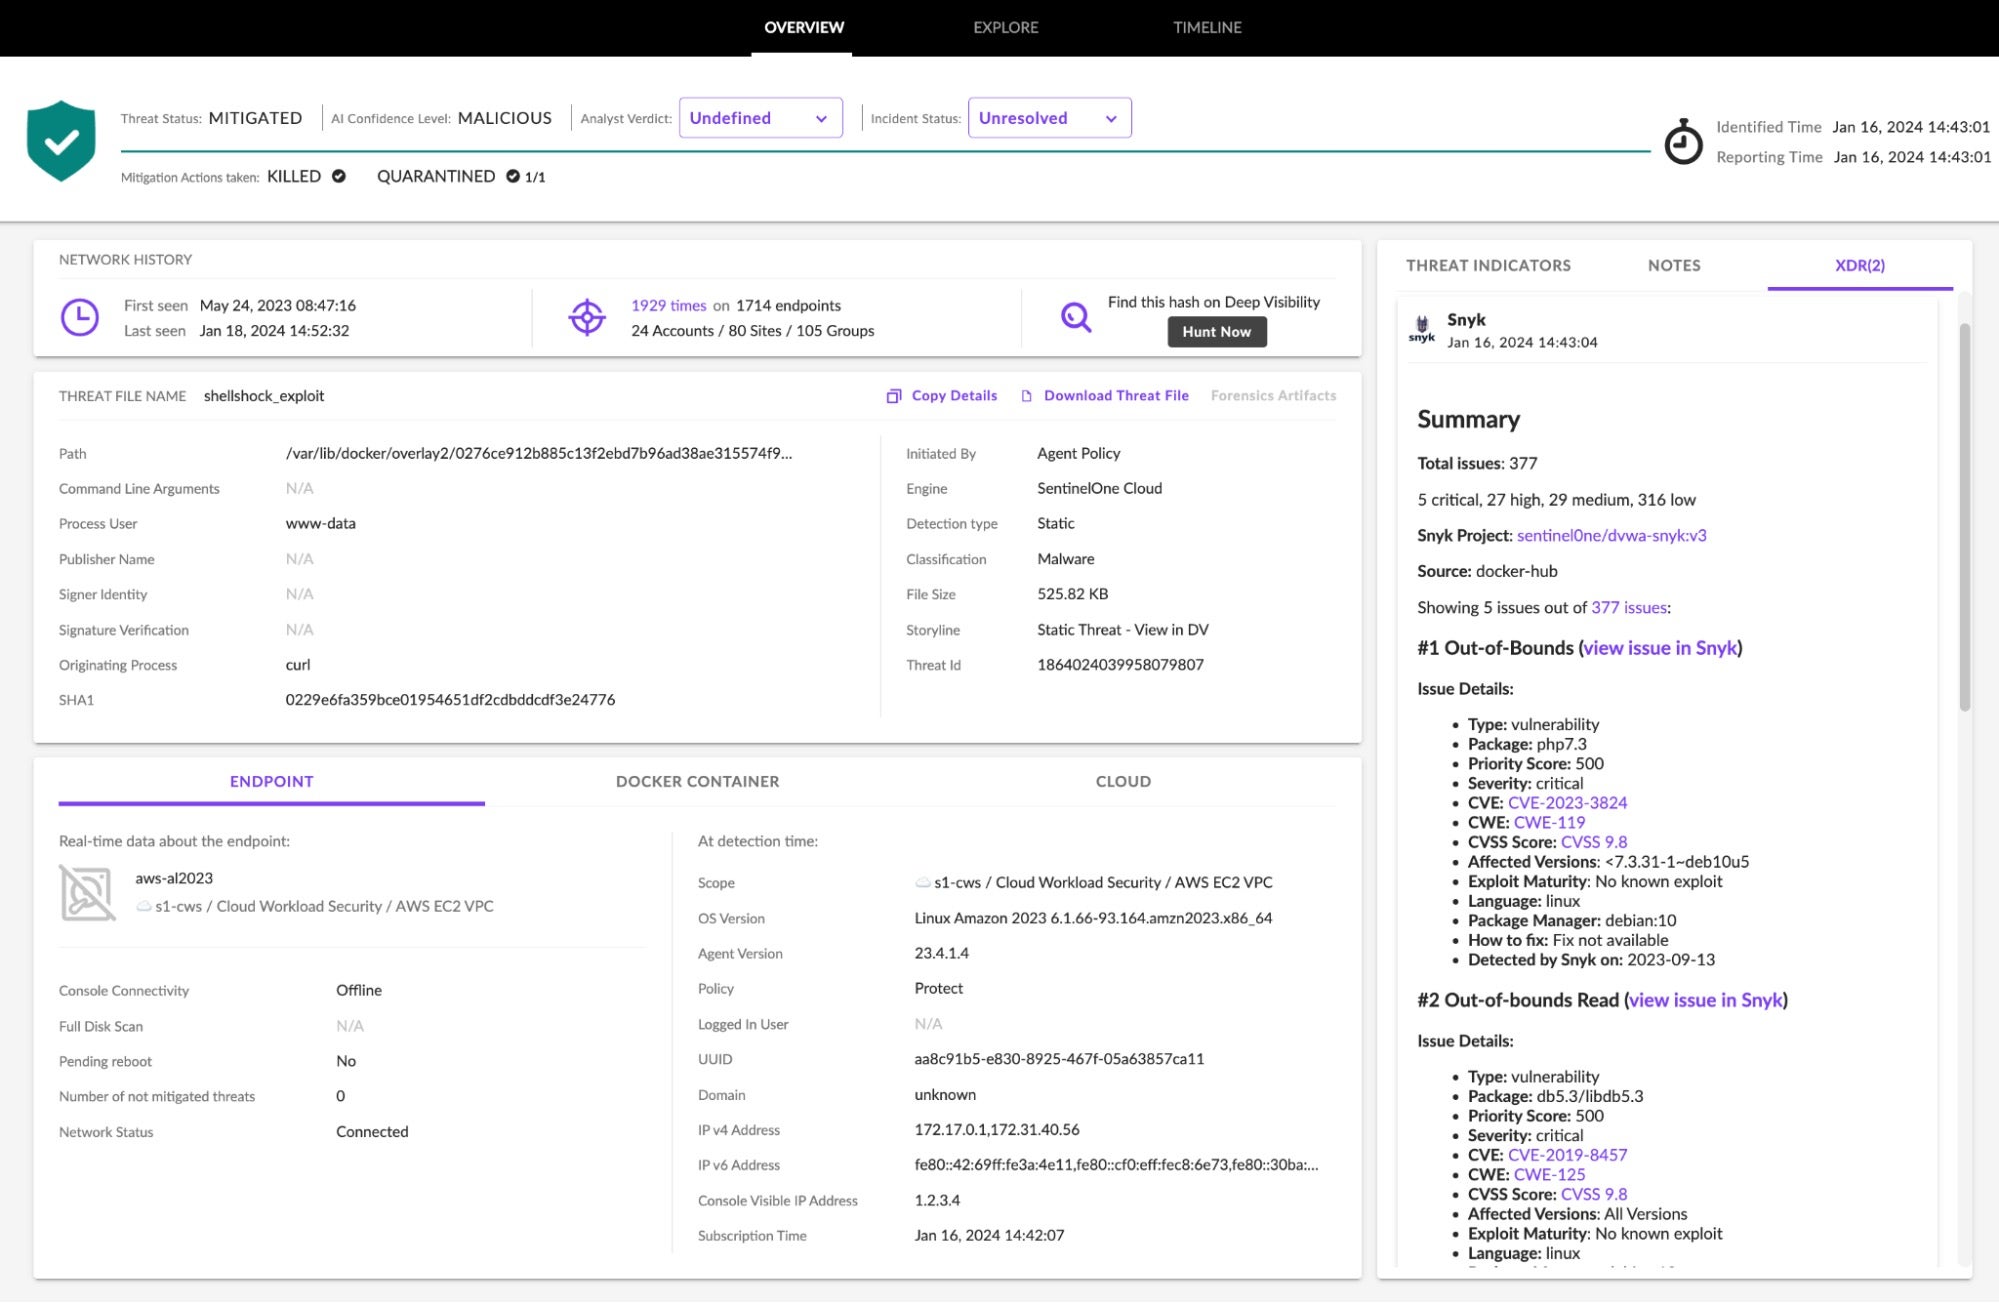1999x1303 pixels.
Task: Click the Deep Visibility magnifier icon
Action: [1075, 318]
